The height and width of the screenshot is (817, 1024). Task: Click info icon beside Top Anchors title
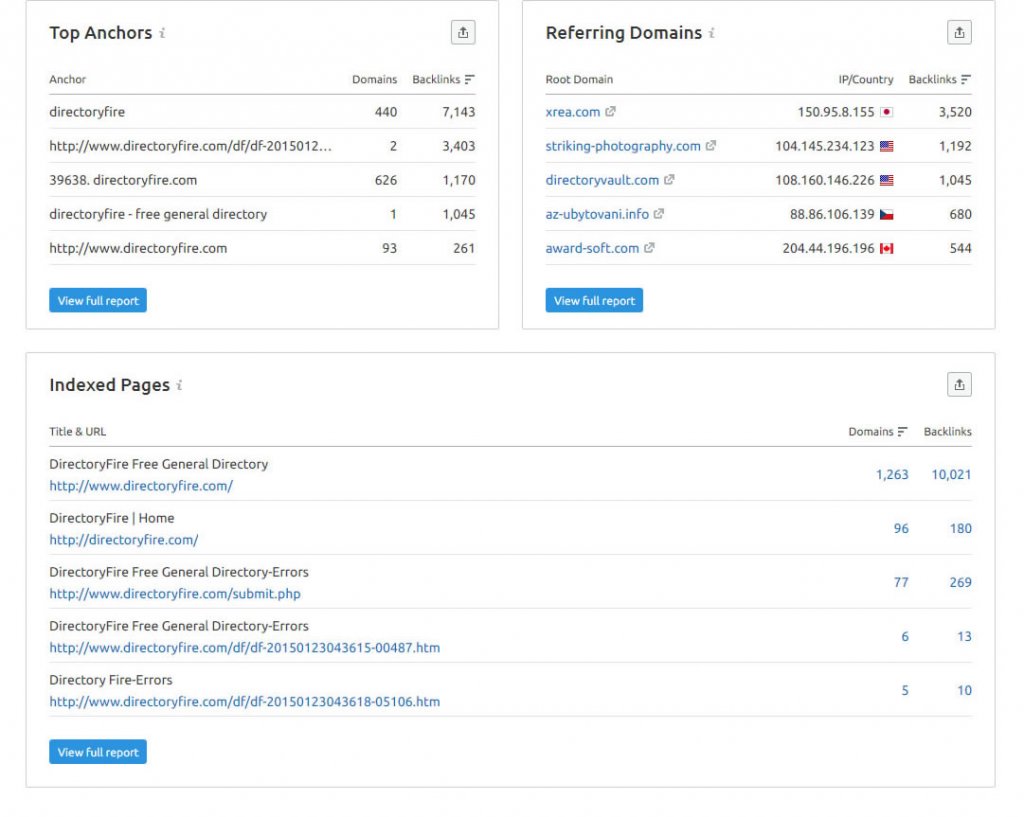click(x=162, y=33)
